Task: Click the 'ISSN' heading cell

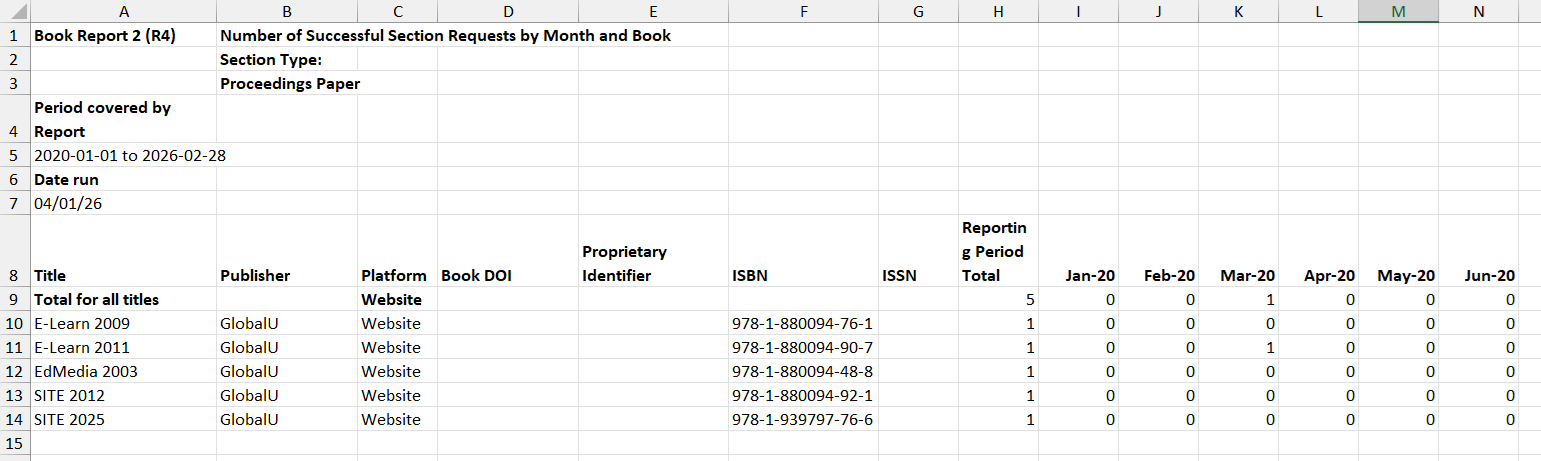Action: [919, 251]
